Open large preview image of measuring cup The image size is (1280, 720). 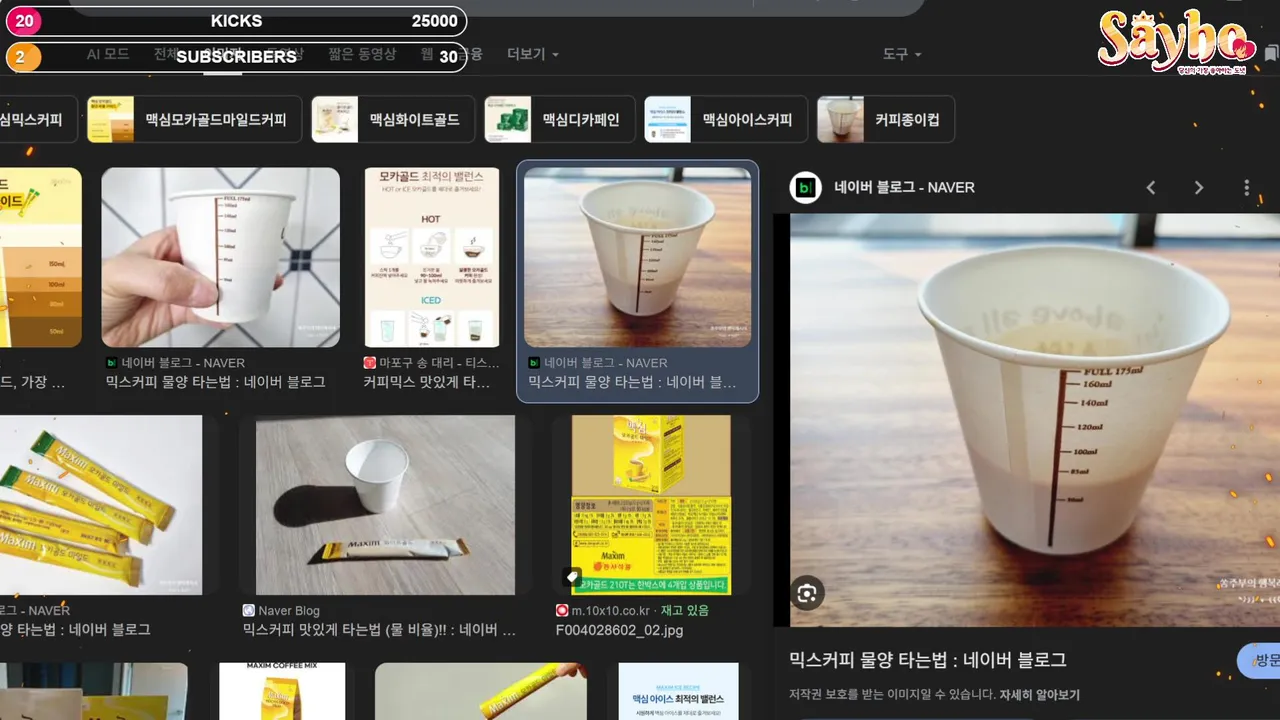pyautogui.click(x=1035, y=420)
